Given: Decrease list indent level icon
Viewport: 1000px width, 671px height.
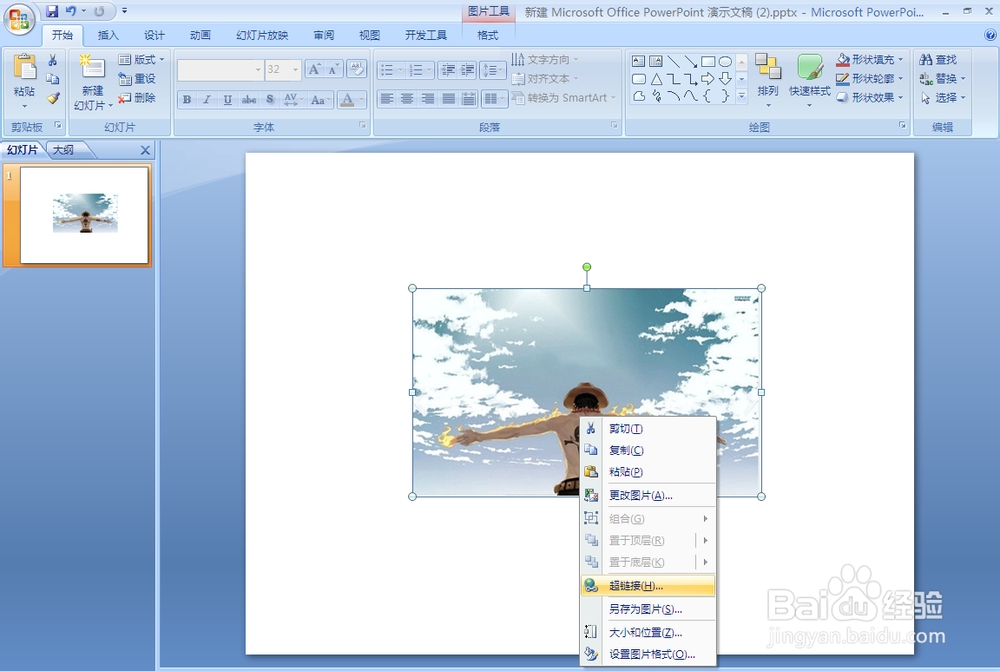Looking at the screenshot, I should pyautogui.click(x=448, y=70).
